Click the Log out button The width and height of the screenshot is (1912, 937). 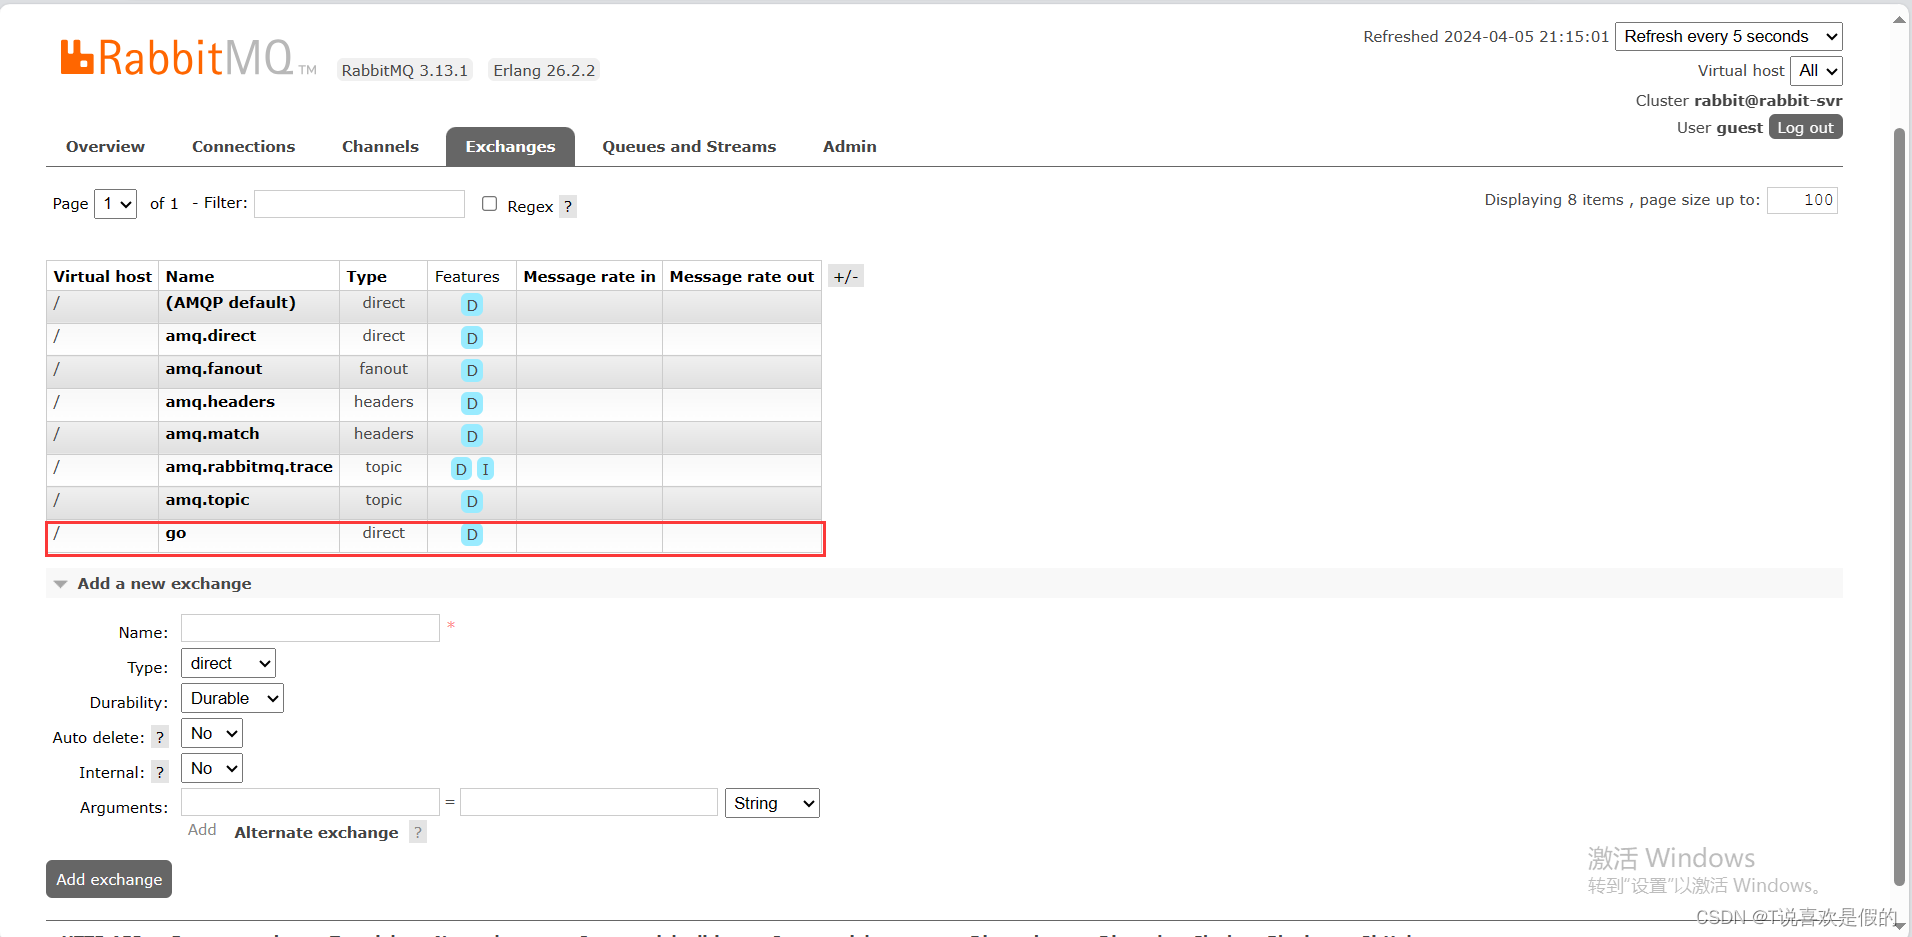(x=1806, y=127)
